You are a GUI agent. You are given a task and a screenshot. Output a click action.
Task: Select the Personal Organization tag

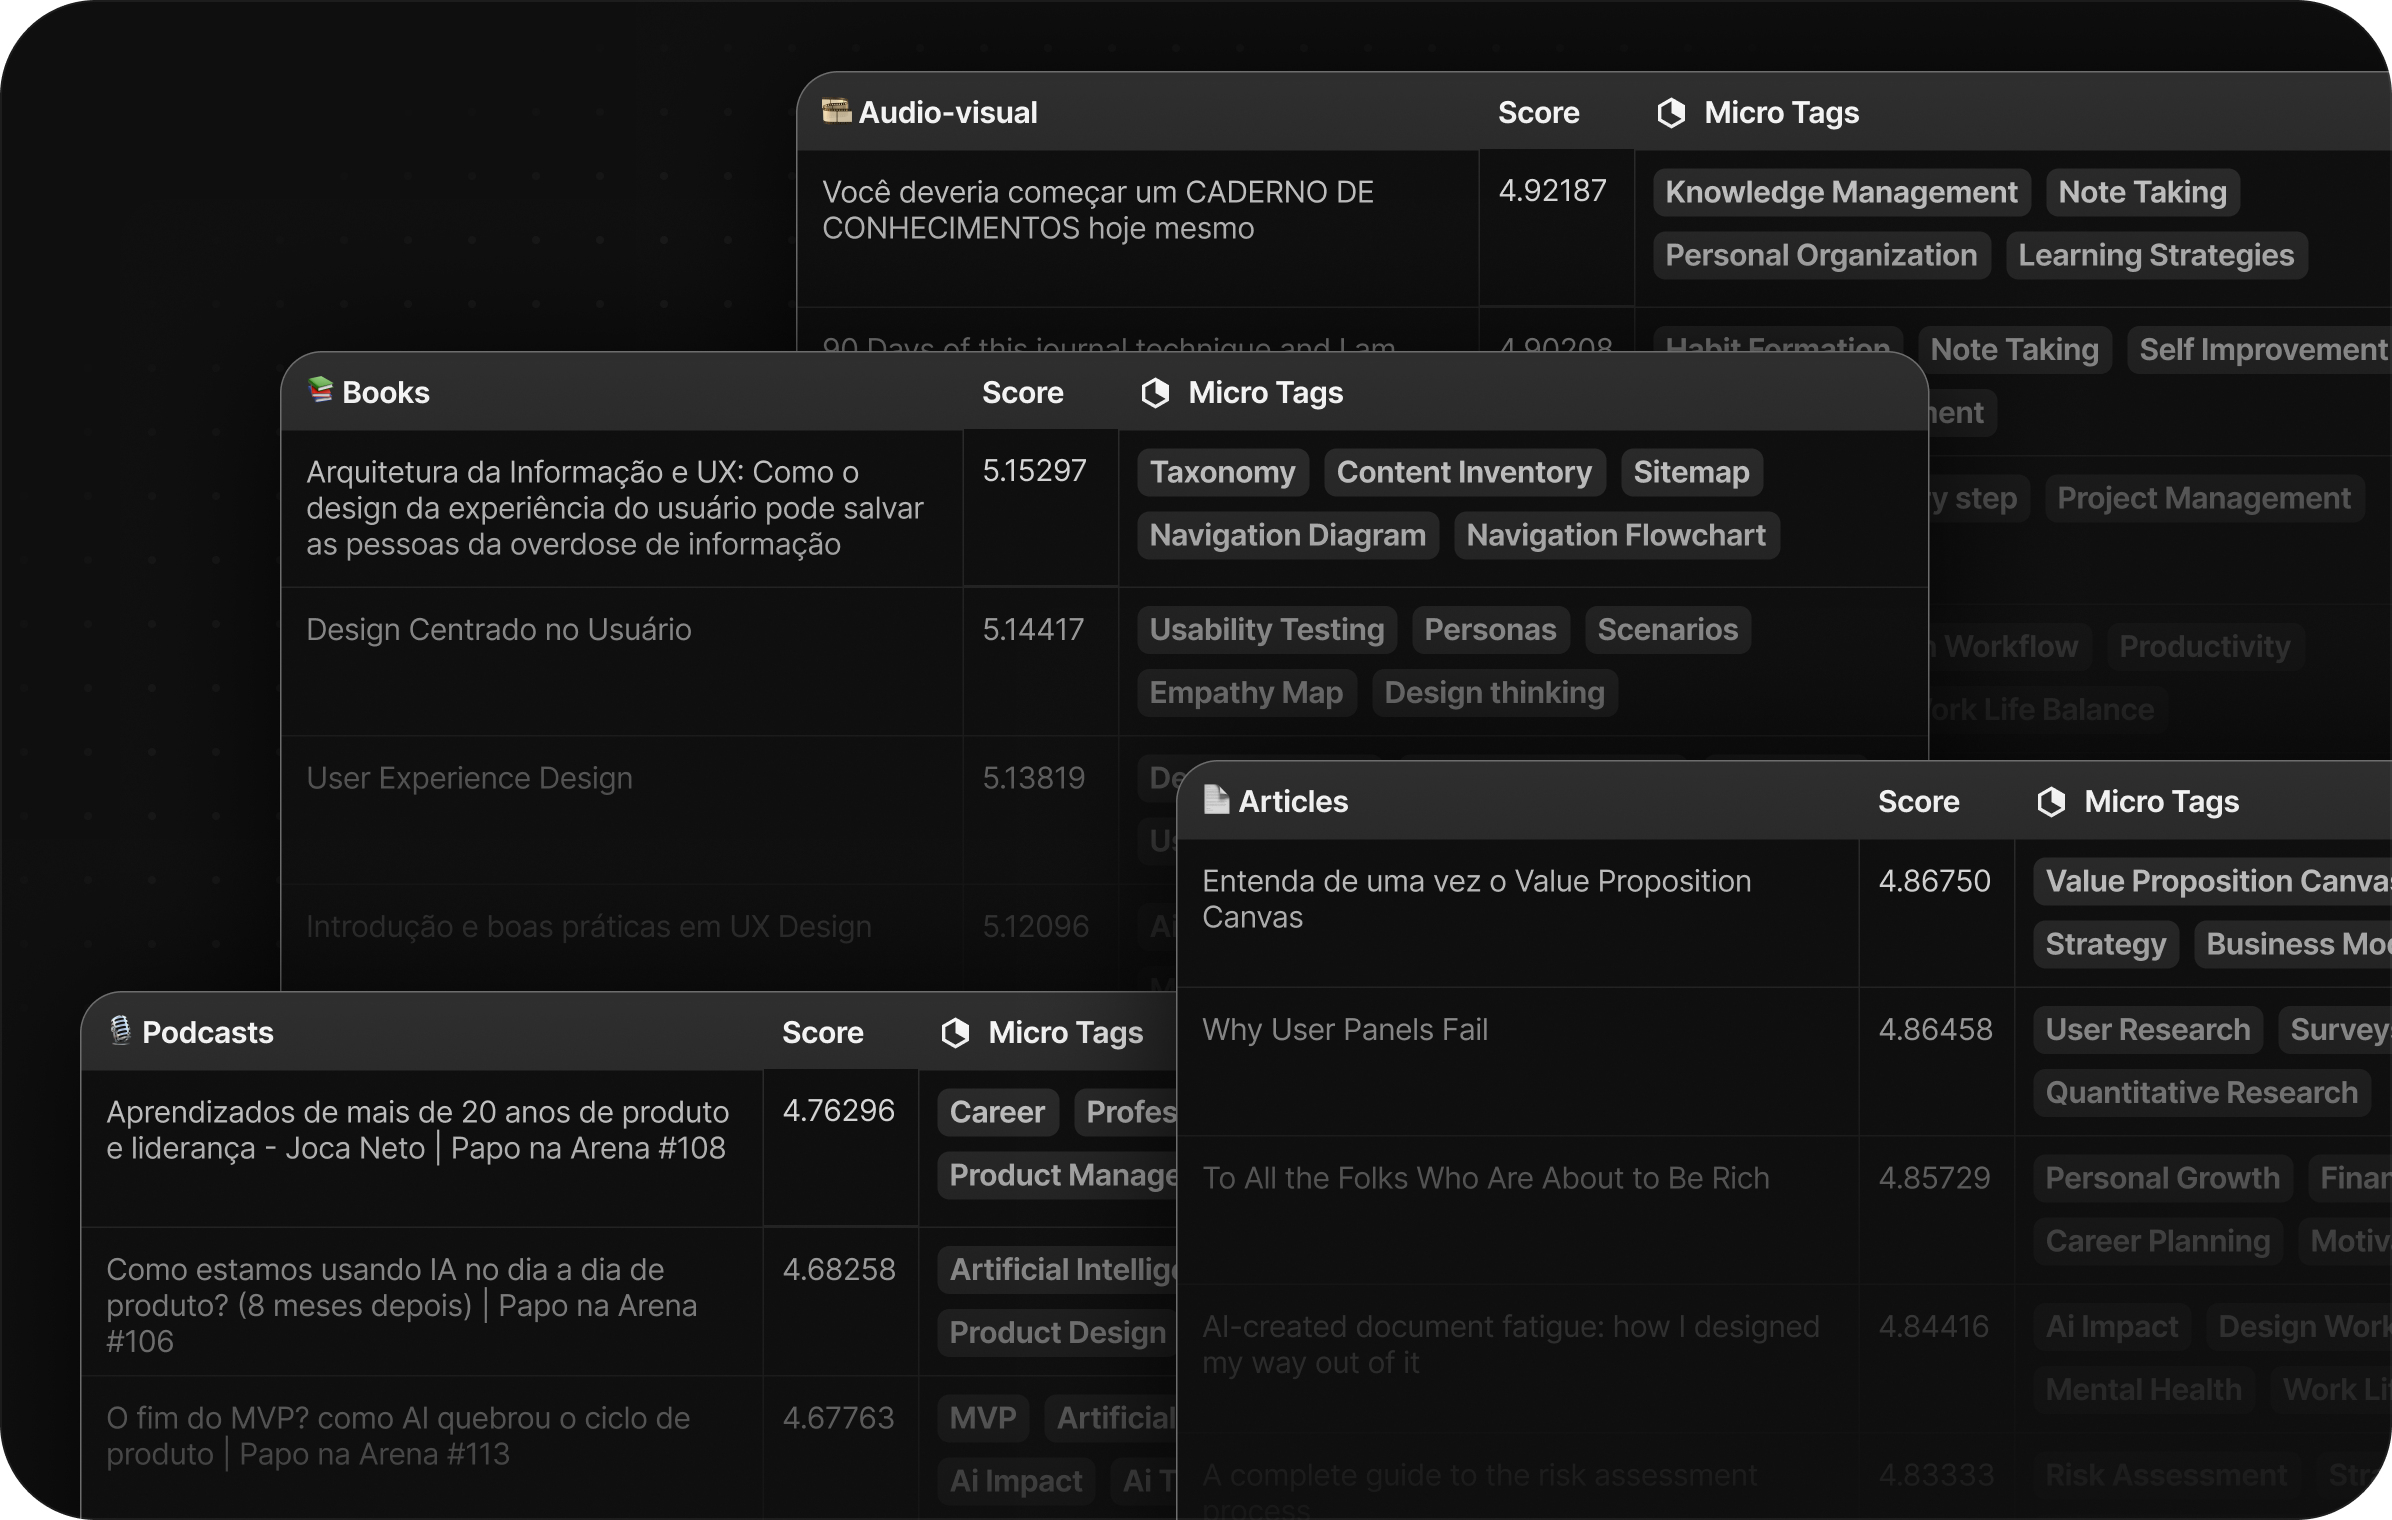coord(1821,255)
